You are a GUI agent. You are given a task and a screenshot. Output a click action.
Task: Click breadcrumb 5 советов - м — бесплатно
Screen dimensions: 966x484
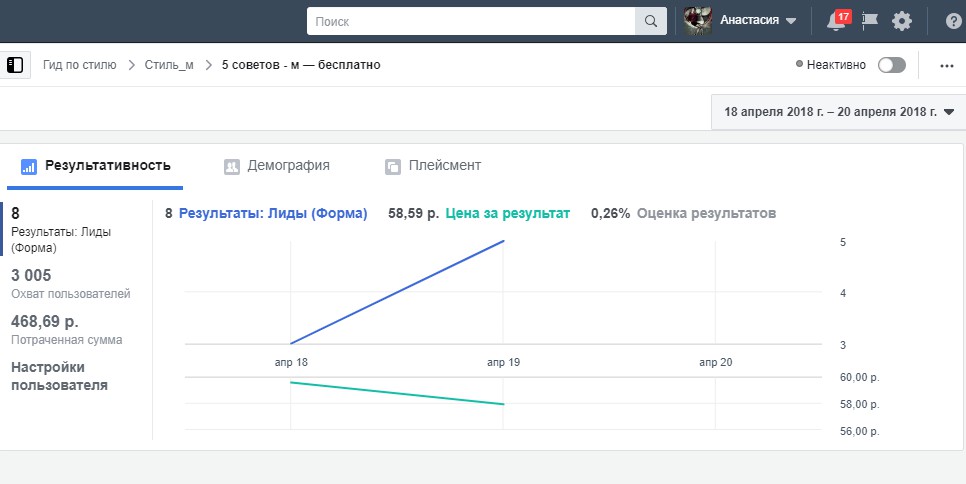click(301, 65)
